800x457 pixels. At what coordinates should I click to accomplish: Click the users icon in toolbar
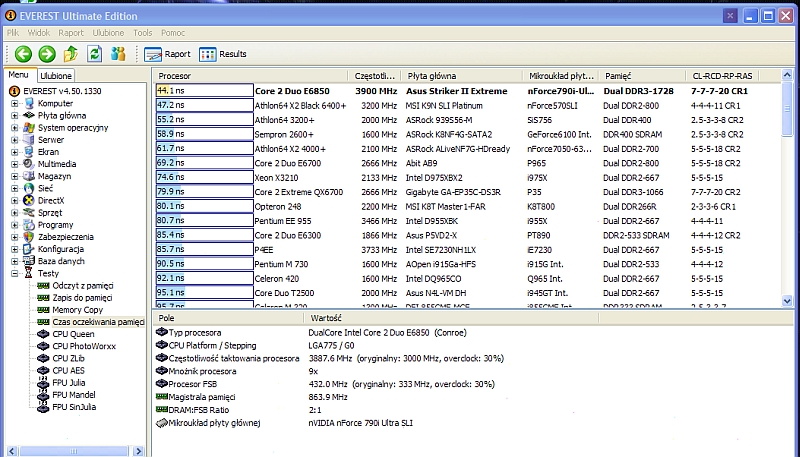(x=119, y=54)
